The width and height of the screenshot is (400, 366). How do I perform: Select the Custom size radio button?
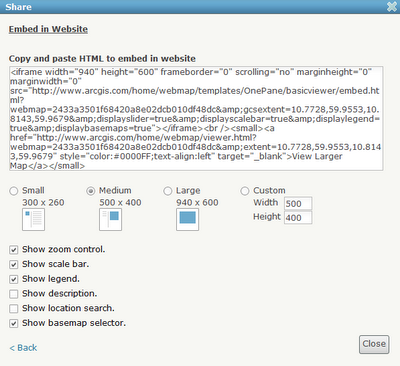coord(245,191)
